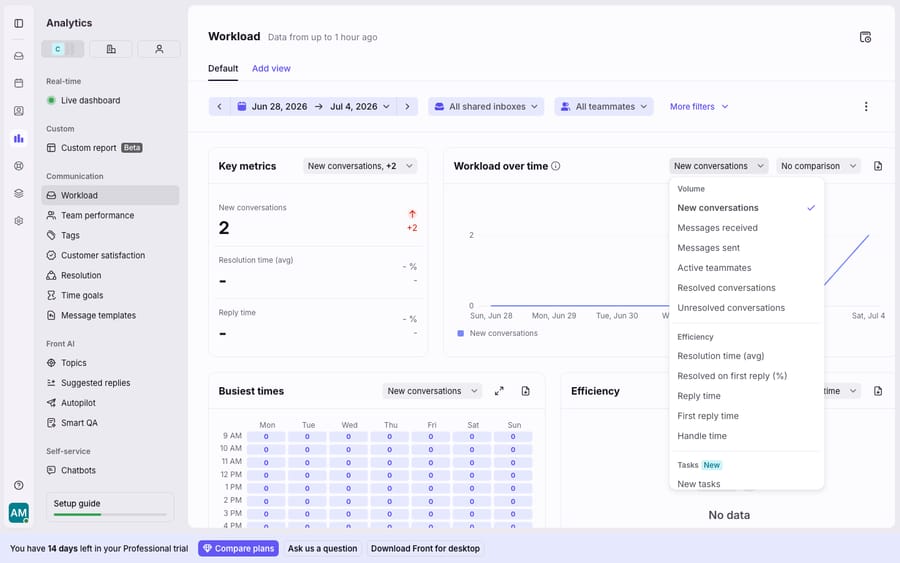Open the Help question mark icon

[19, 486]
